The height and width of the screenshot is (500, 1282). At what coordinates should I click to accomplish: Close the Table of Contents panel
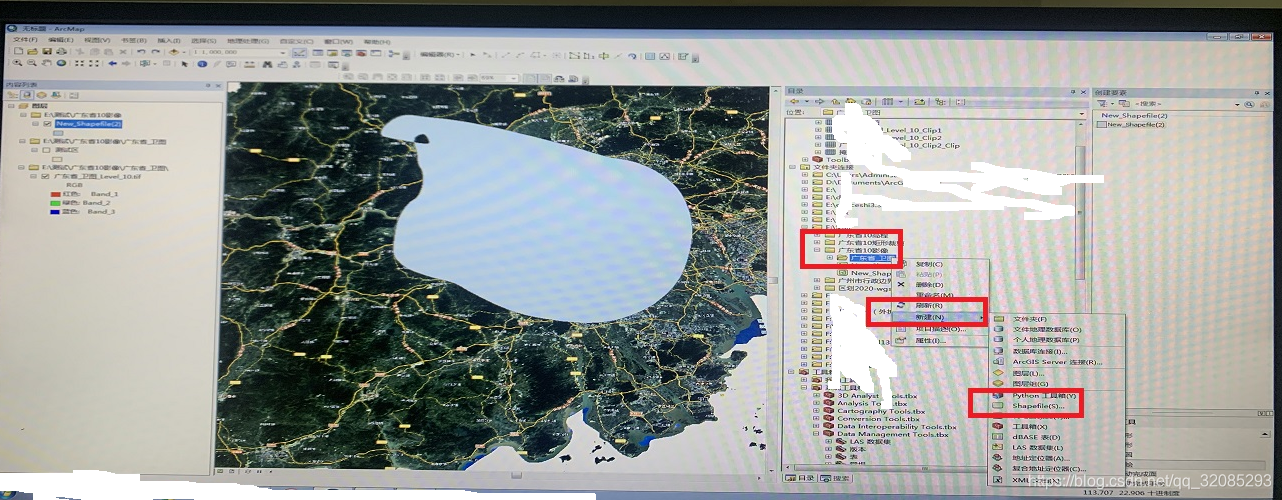point(218,85)
